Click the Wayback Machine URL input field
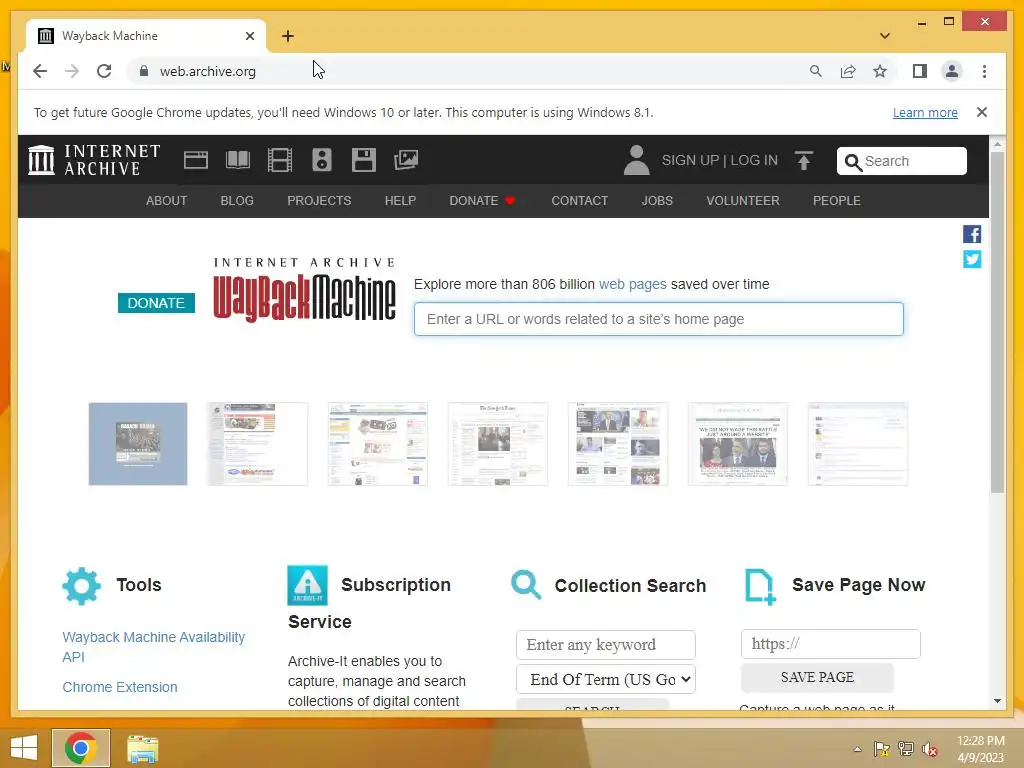 click(x=658, y=319)
